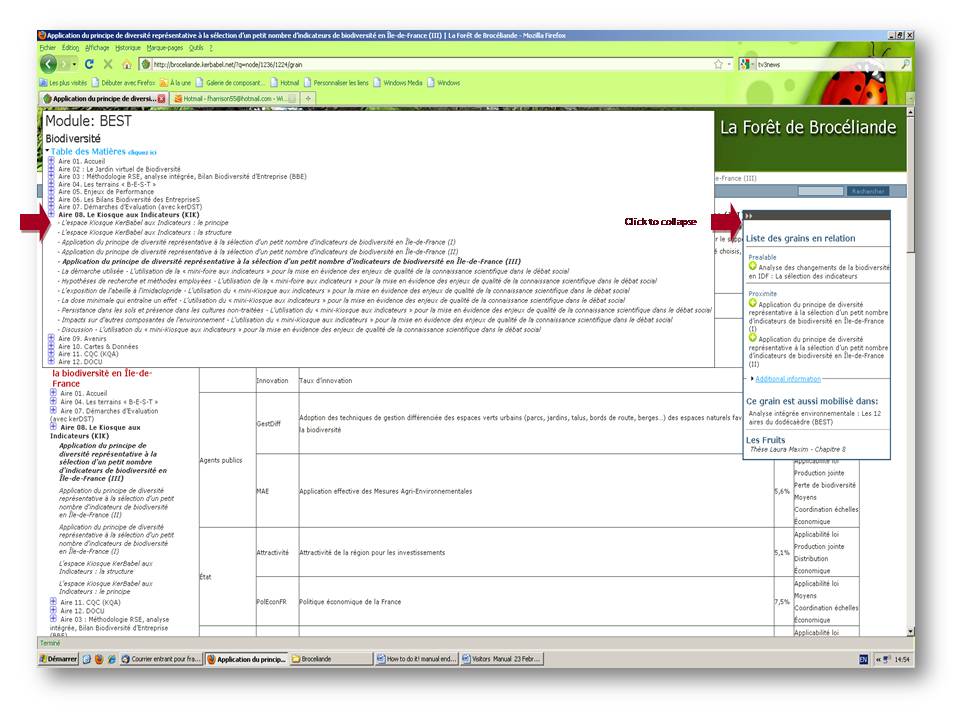Reload the page with the refresh icon
960x720 pixels.
click(89, 64)
